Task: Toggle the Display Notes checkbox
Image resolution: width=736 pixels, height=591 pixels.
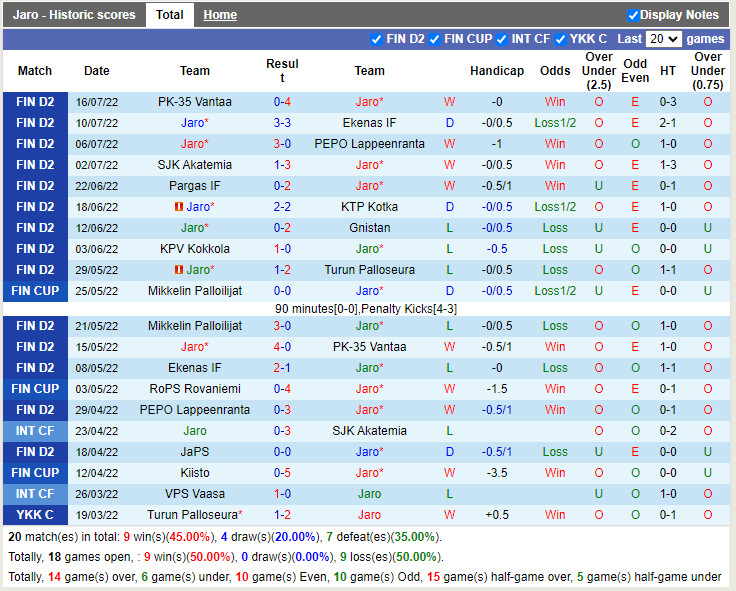Action: (633, 15)
